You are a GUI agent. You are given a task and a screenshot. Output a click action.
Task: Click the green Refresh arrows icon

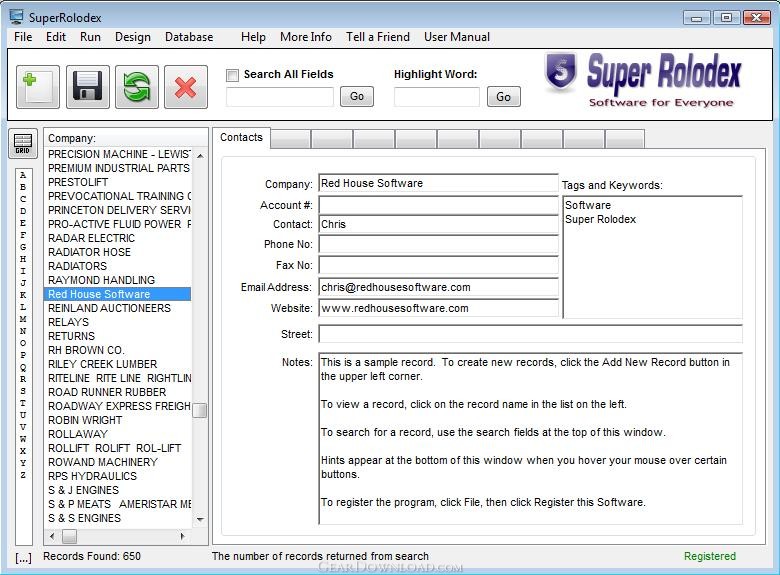[137, 87]
